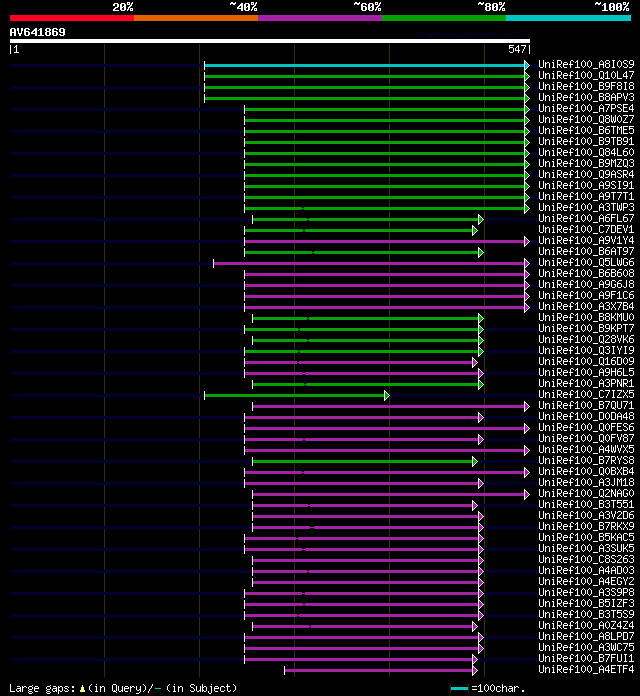This screenshot has height=696, width=640.
Task: Click the UniRef100_A8I0S9 hit label
Action: 586,65
